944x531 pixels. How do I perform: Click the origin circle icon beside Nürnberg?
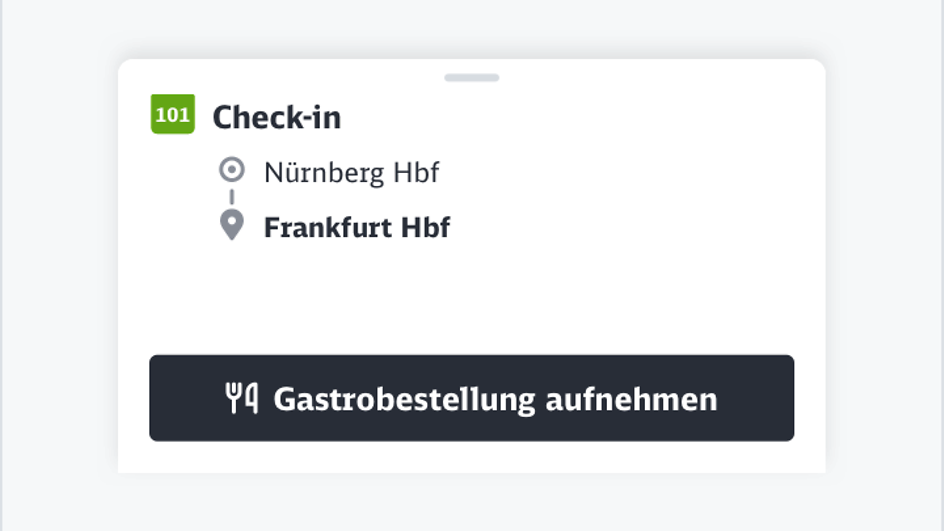coord(232,170)
